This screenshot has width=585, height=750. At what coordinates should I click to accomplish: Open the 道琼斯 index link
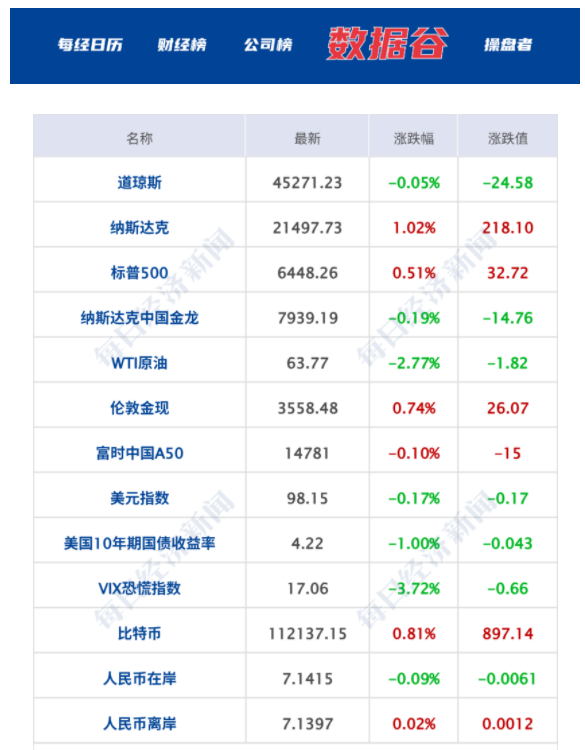point(139,183)
